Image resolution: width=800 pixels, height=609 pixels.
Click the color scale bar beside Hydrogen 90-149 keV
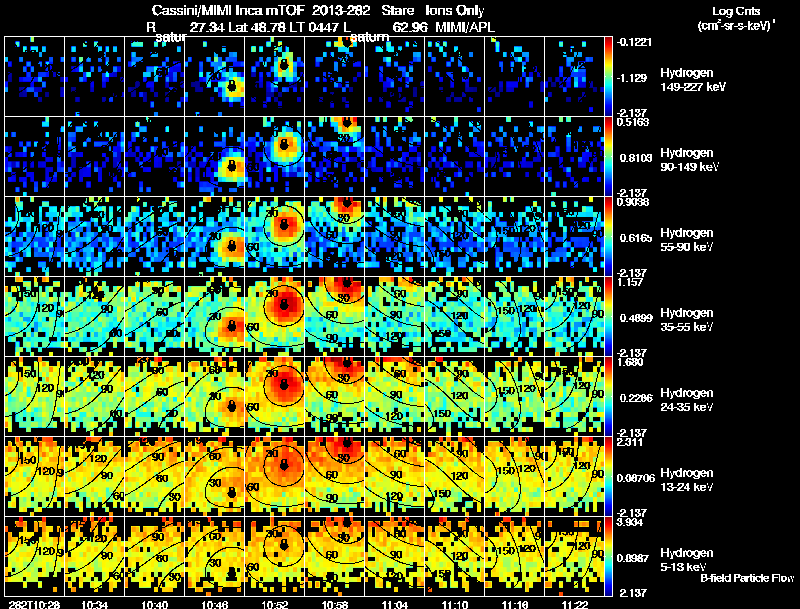point(608,156)
